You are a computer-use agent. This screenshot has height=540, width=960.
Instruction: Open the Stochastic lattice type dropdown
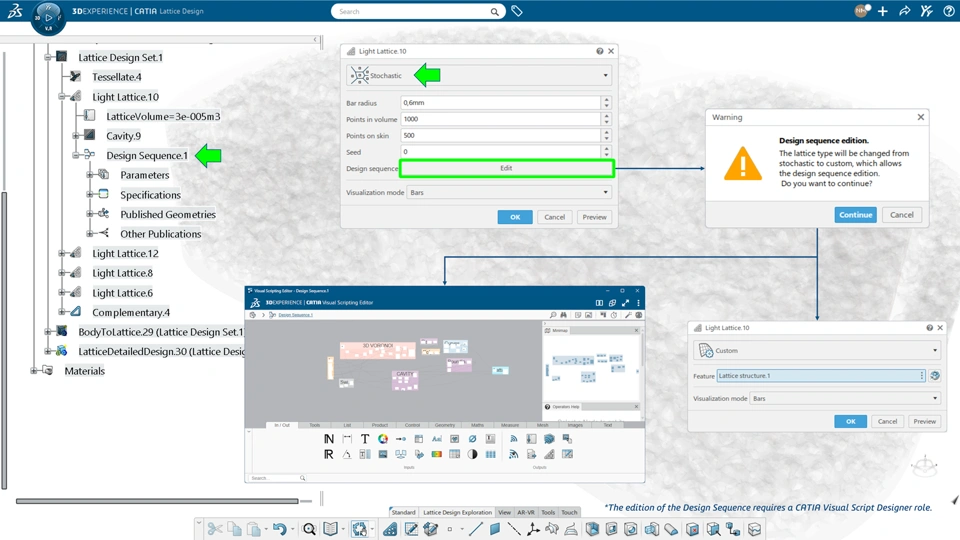[479, 75]
